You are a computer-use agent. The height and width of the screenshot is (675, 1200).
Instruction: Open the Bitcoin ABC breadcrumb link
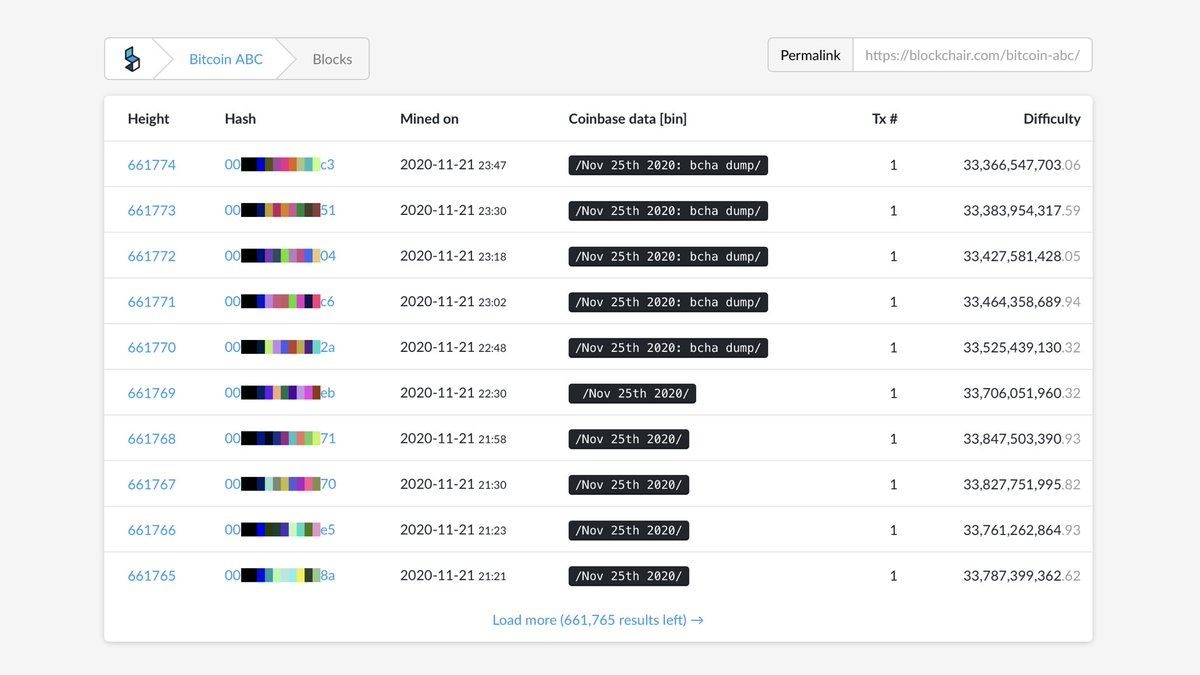224,58
